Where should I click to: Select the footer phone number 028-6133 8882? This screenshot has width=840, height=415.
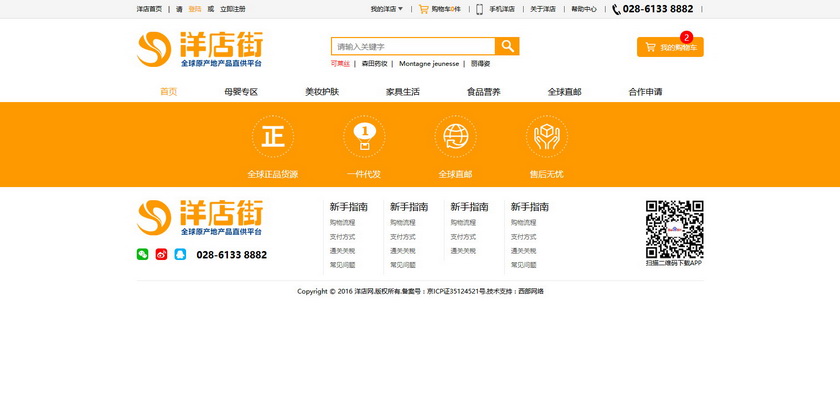coord(231,255)
